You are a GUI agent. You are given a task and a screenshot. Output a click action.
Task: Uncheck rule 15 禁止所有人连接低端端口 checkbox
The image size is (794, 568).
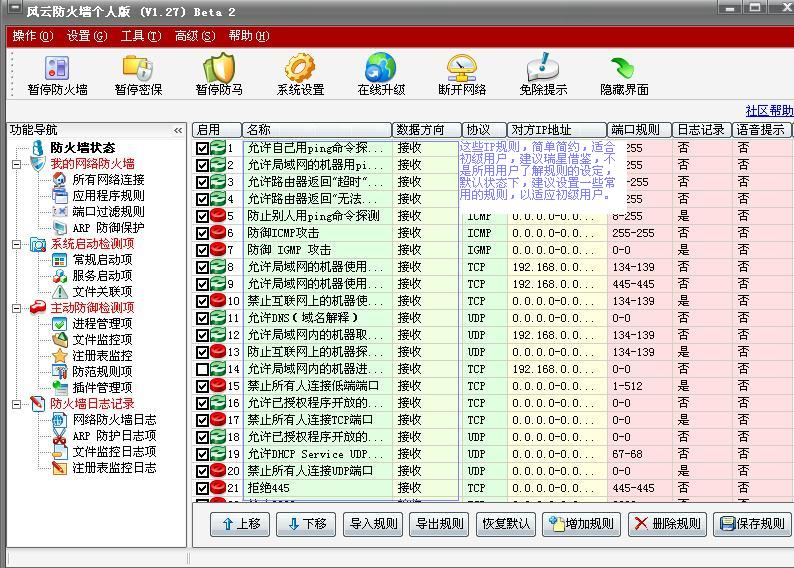click(202, 386)
